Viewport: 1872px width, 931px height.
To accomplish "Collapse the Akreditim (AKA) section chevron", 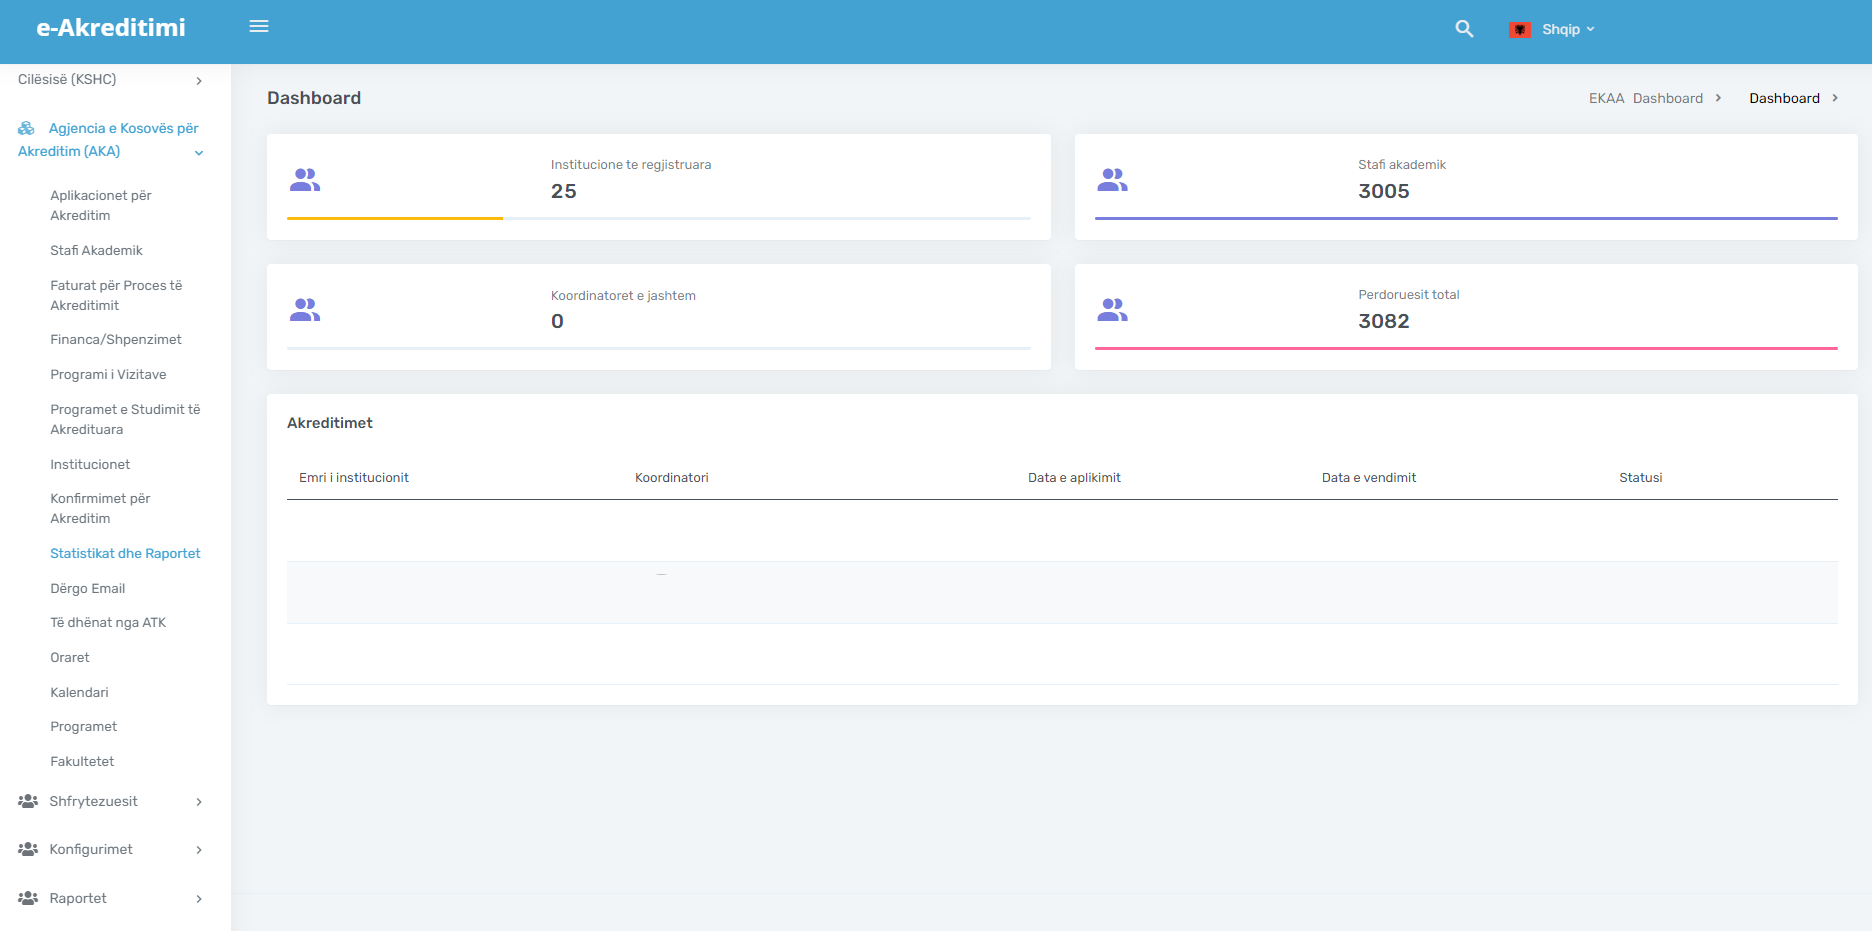I will tap(199, 153).
